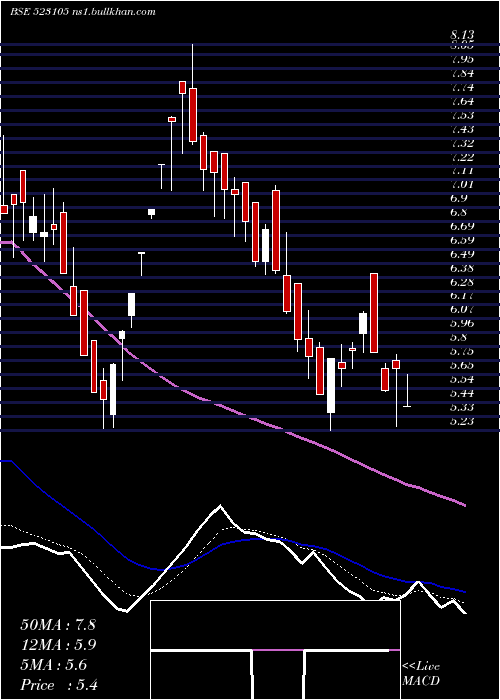Click the 5.54 price axis label
The height and width of the screenshot is (700, 500).
[x=462, y=379]
